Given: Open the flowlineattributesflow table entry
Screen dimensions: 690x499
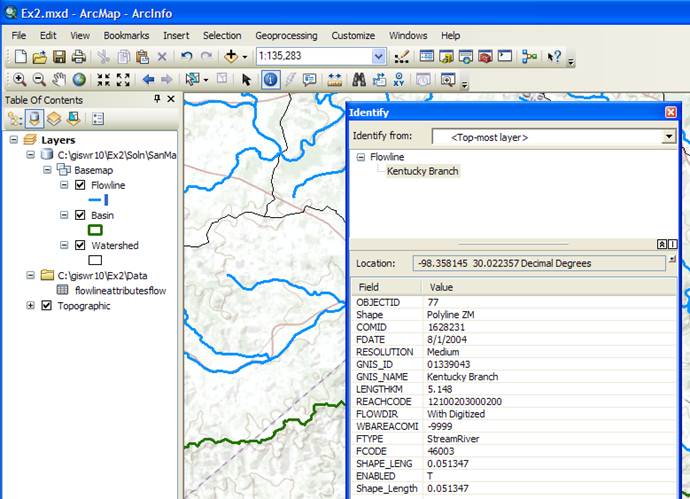Looking at the screenshot, I should click(120, 290).
